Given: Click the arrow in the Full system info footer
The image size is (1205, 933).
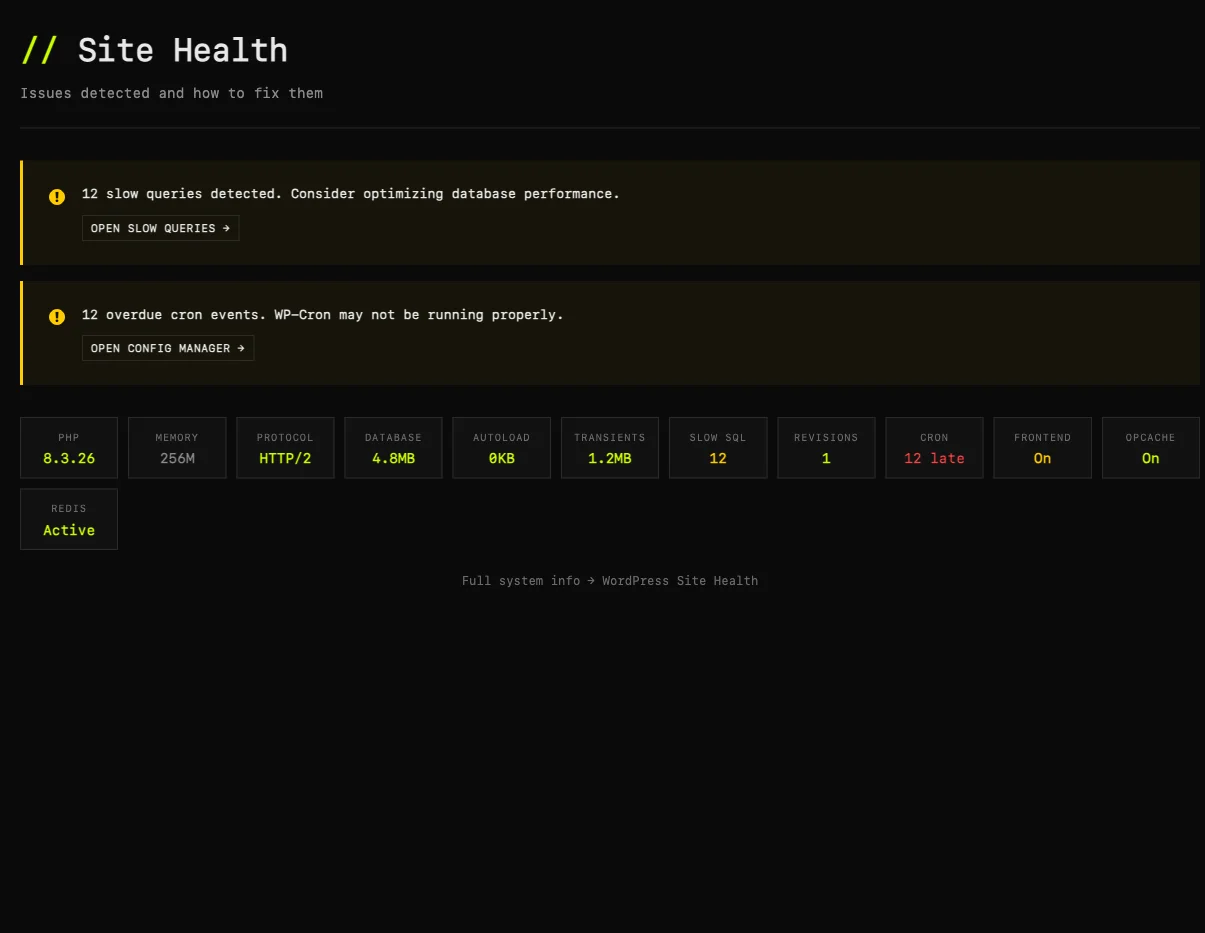Looking at the screenshot, I should pyautogui.click(x=589, y=580).
